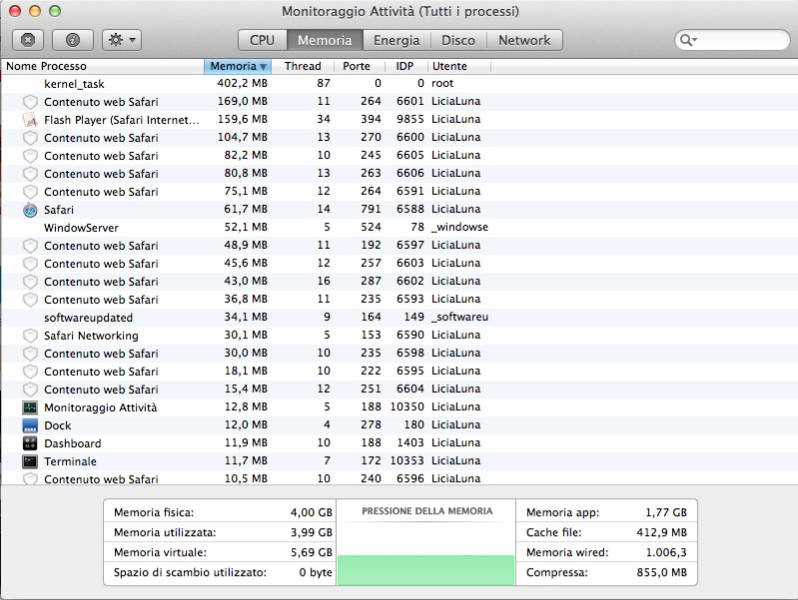Click IDP value 9855

(410, 119)
